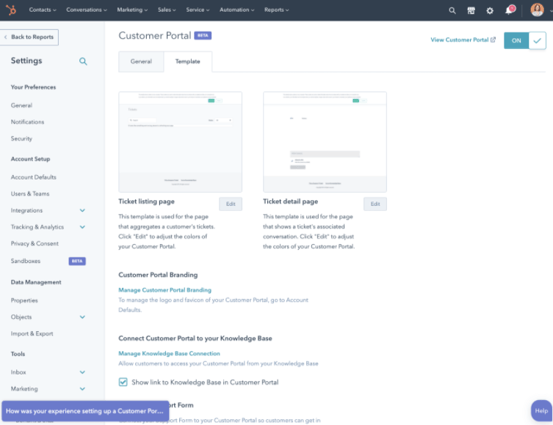
Task: Open Notifications settings
Action: coord(28,122)
